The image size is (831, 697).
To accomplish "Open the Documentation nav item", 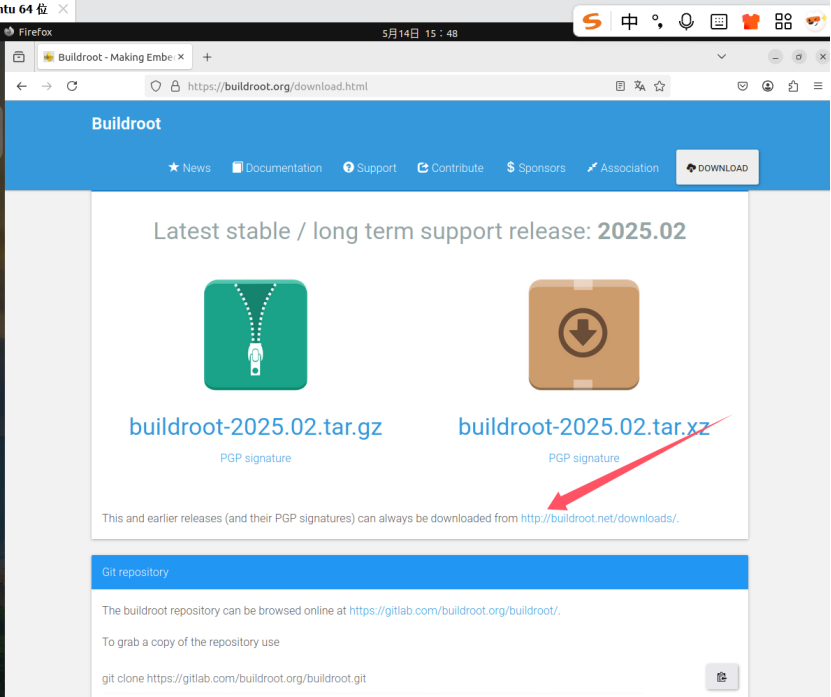I will [277, 168].
